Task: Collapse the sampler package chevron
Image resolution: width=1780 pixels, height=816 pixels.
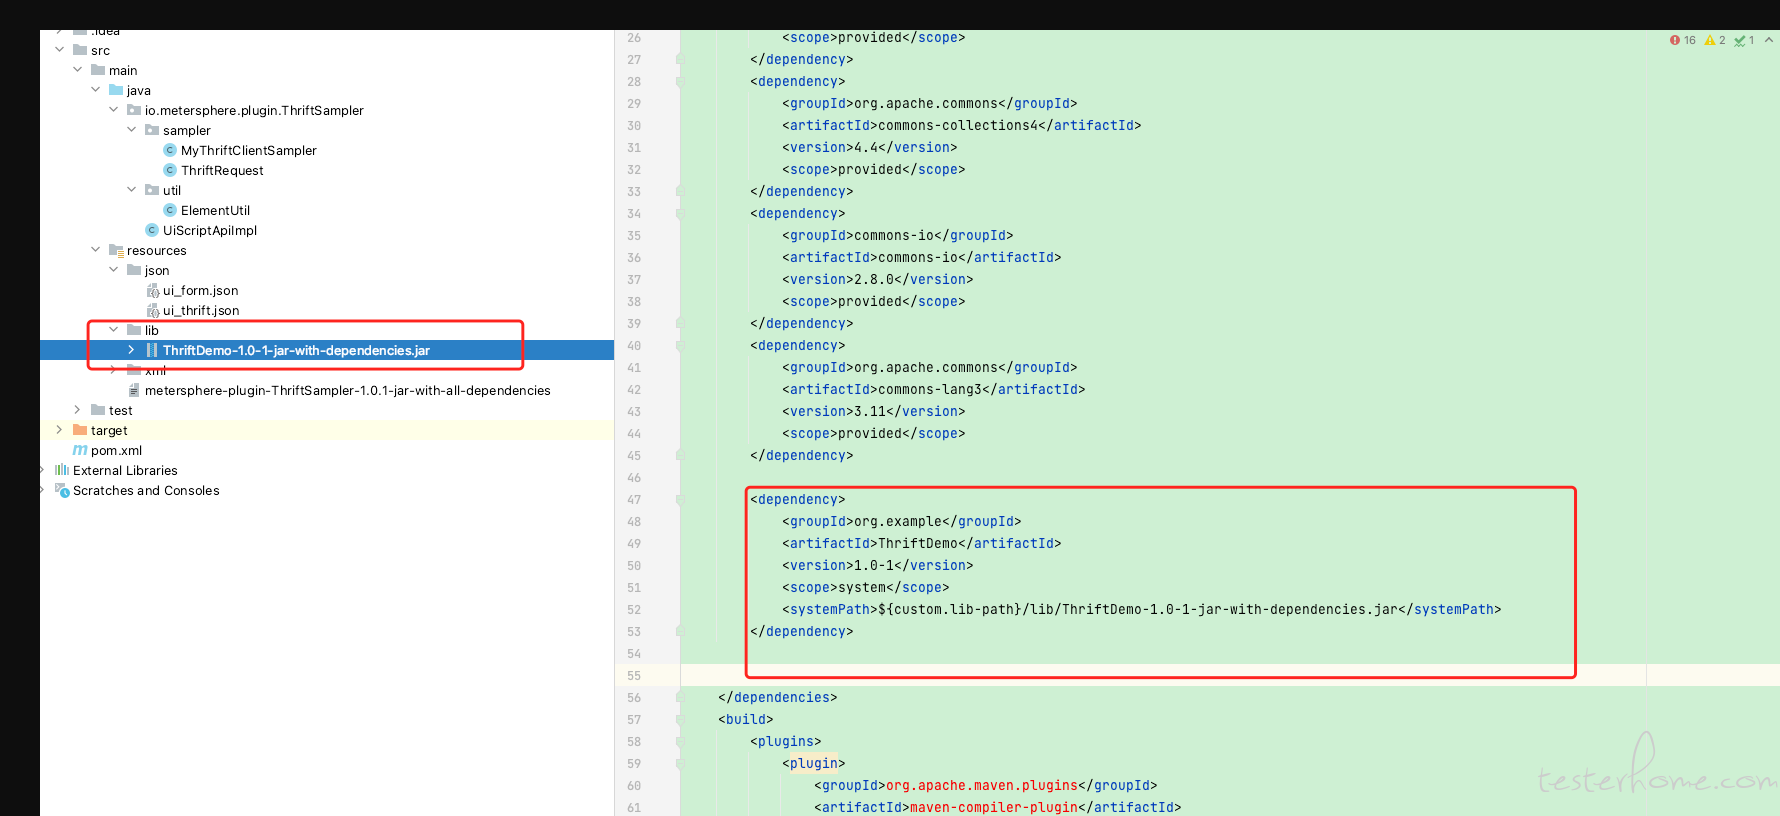Action: click(x=131, y=129)
